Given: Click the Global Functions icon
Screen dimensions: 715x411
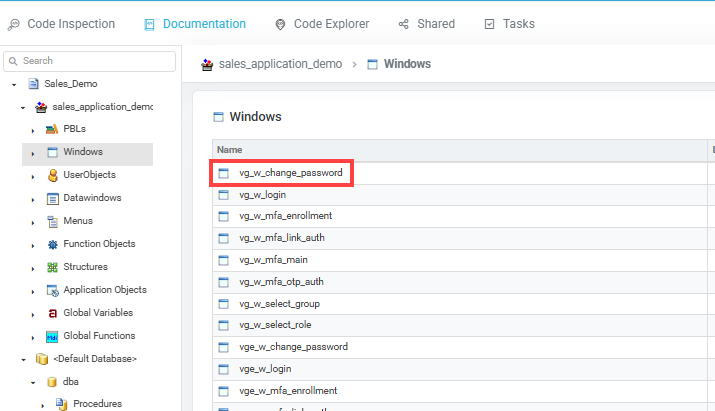Looking at the screenshot, I should tap(52, 337).
